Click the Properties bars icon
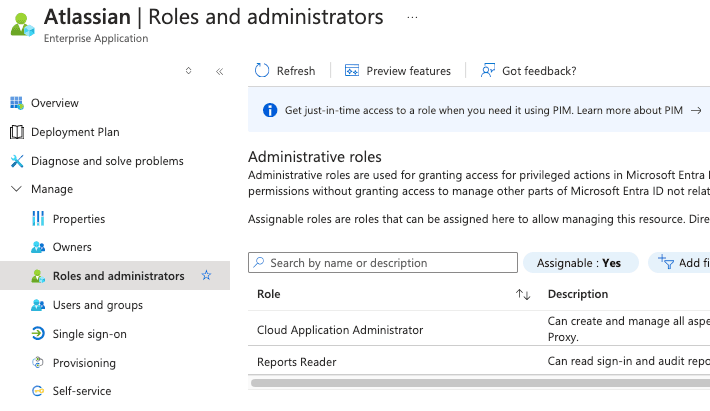Screen dimensions: 710x411 point(38,219)
